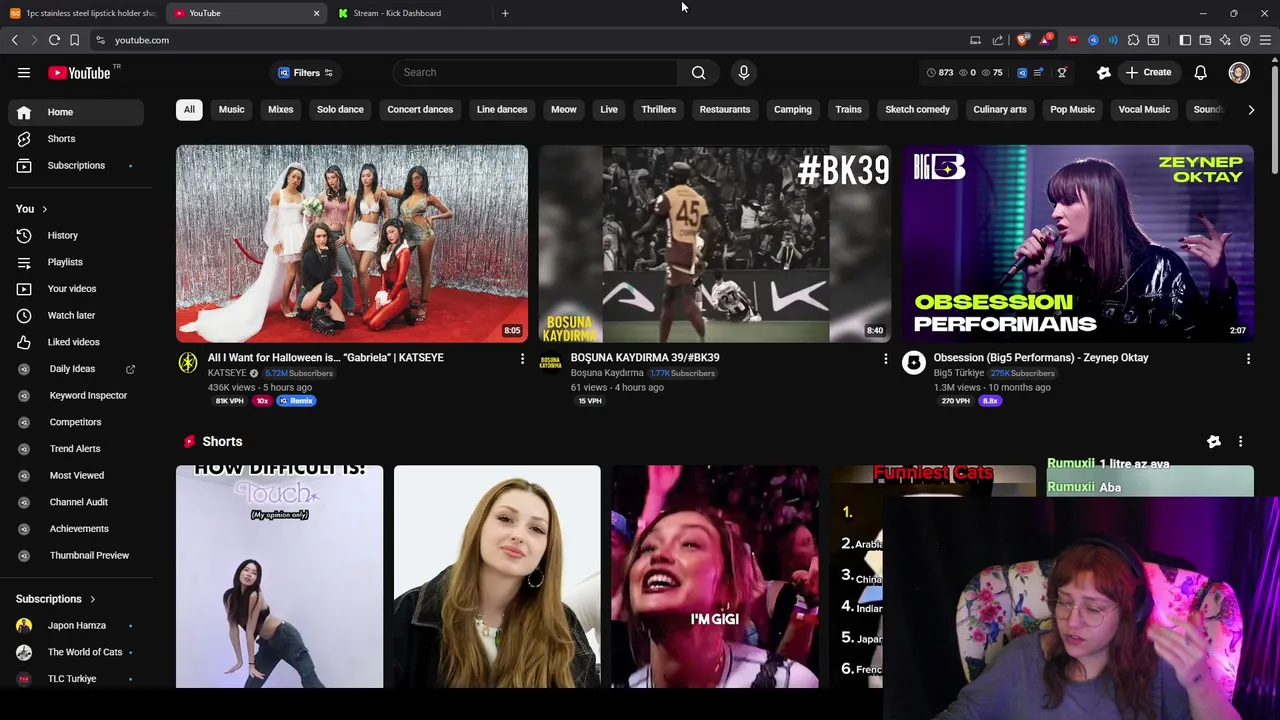Open Playlists in the sidebar
The height and width of the screenshot is (720, 1280).
point(76,262)
